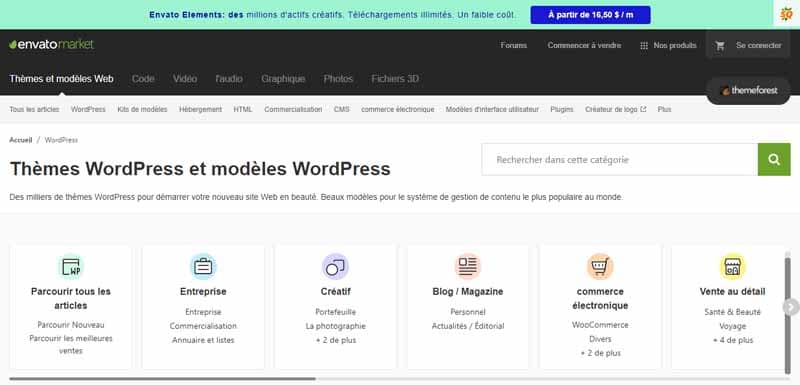
Task: Open the shopping cart icon
Action: (720, 45)
